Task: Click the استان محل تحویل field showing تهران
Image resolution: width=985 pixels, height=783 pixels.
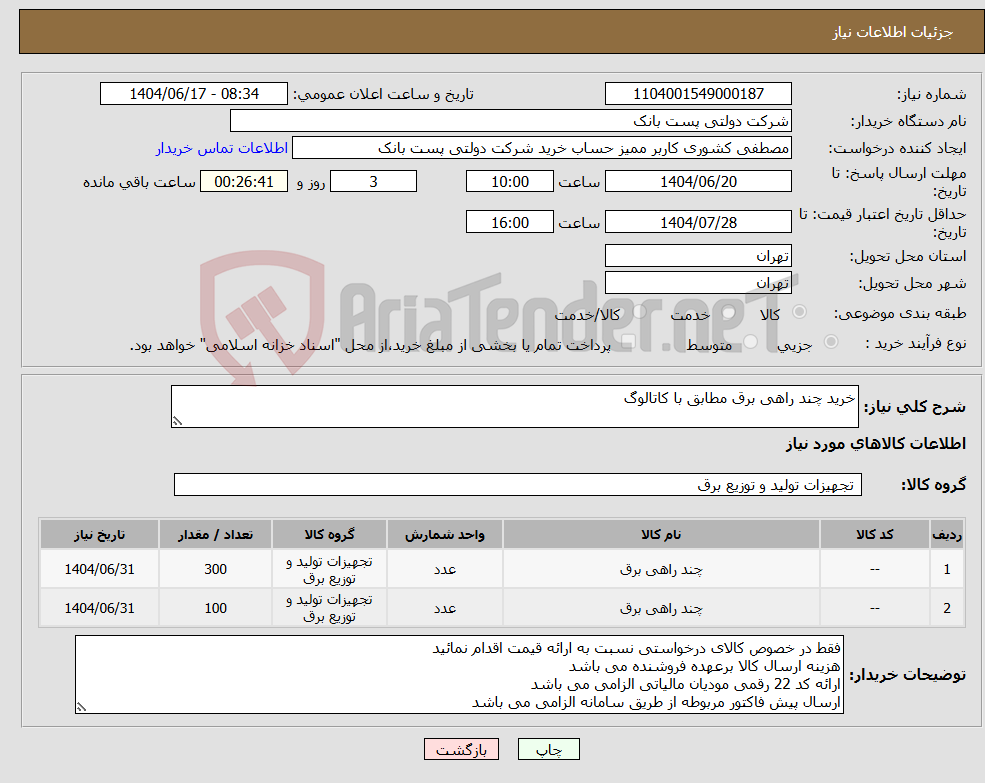Action: pyautogui.click(x=697, y=255)
